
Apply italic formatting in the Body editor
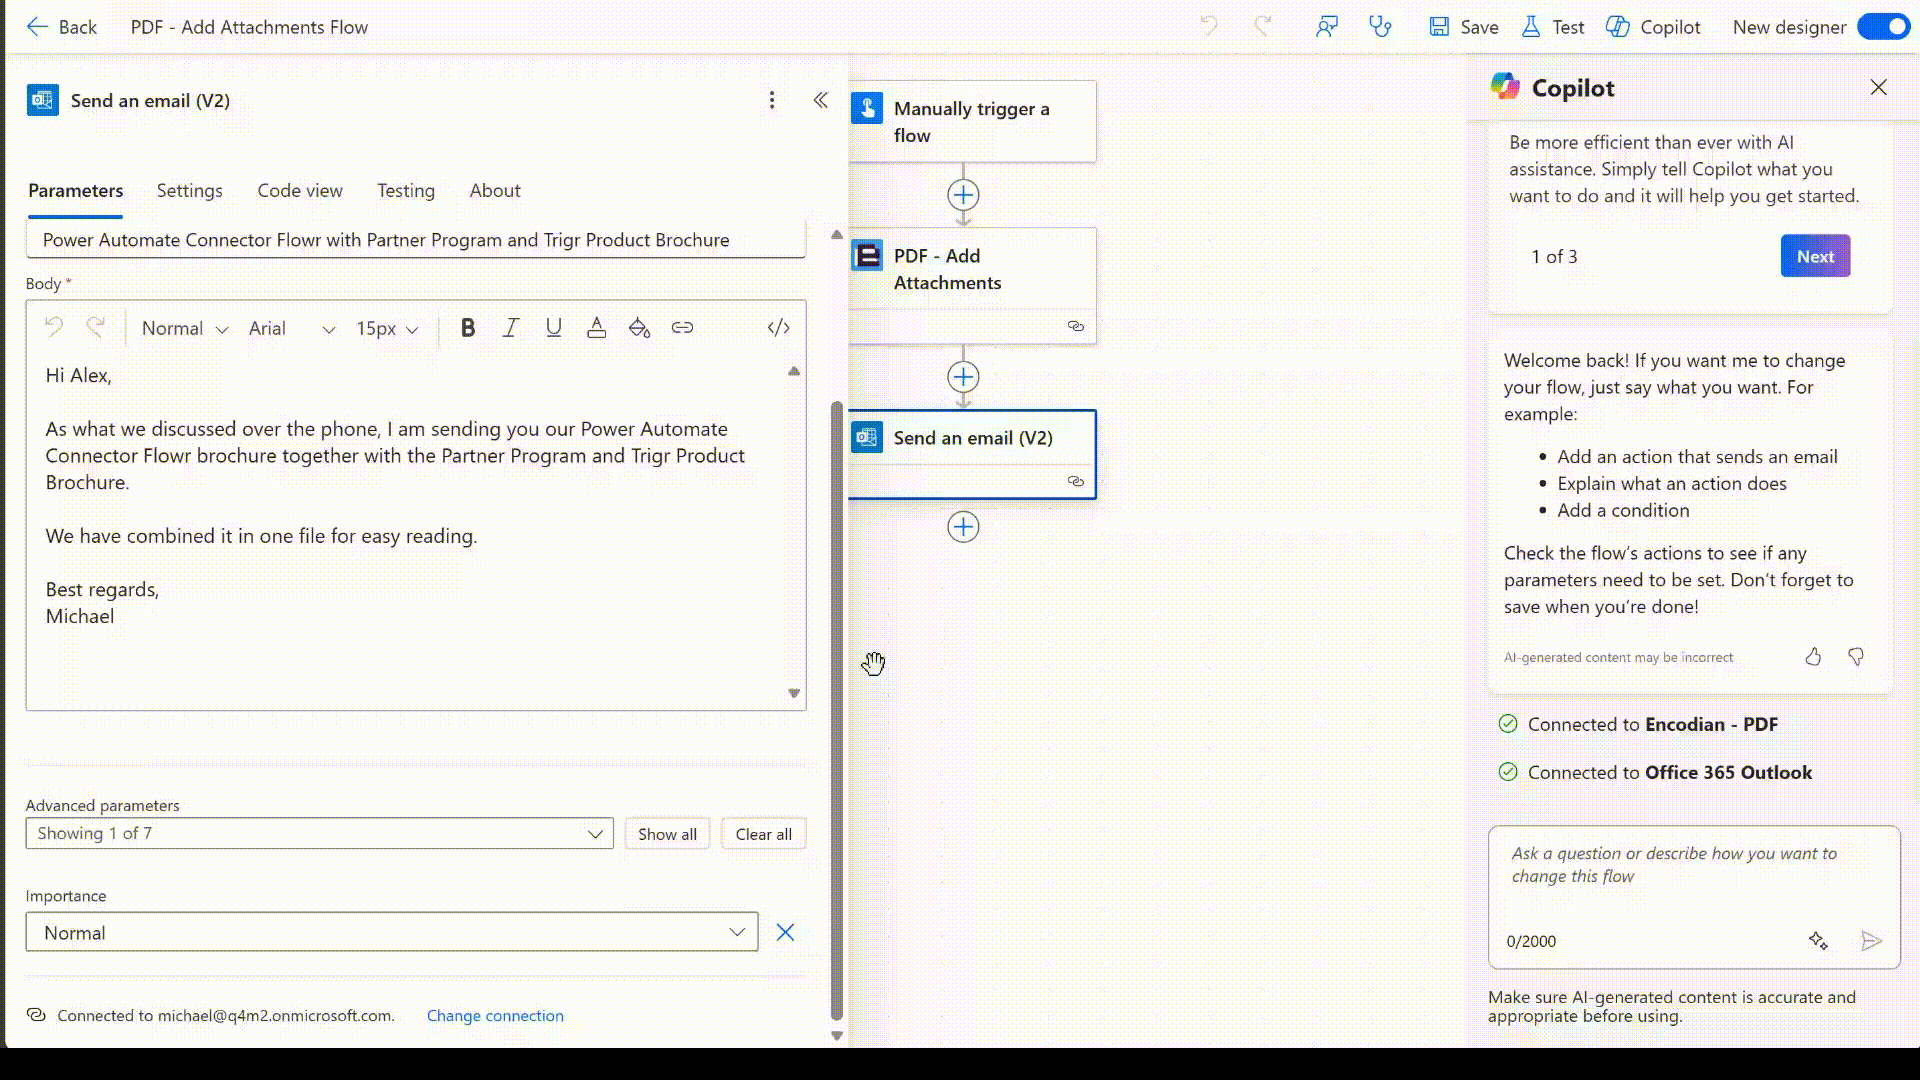(511, 327)
